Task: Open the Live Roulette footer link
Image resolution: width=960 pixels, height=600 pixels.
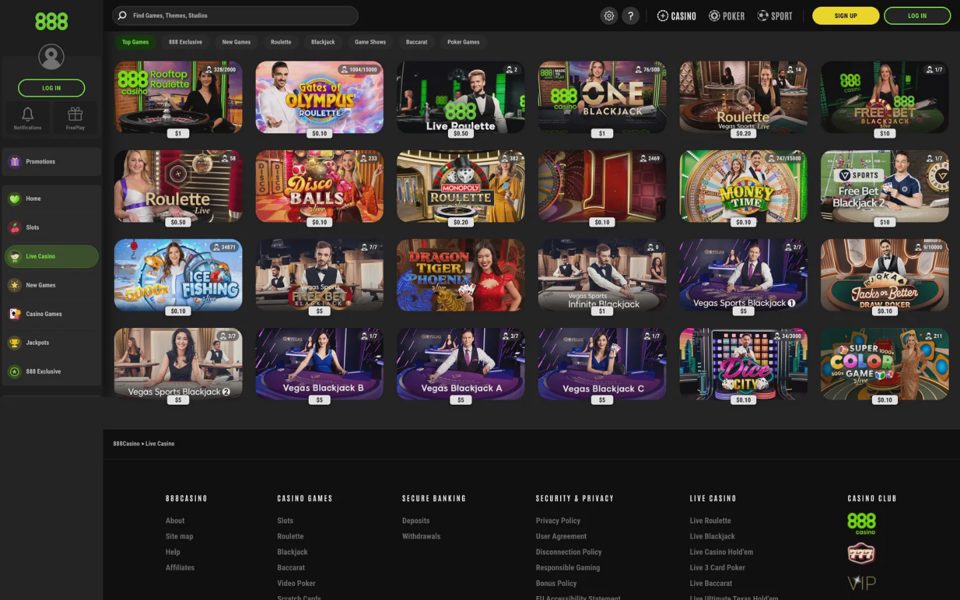Action: point(710,520)
